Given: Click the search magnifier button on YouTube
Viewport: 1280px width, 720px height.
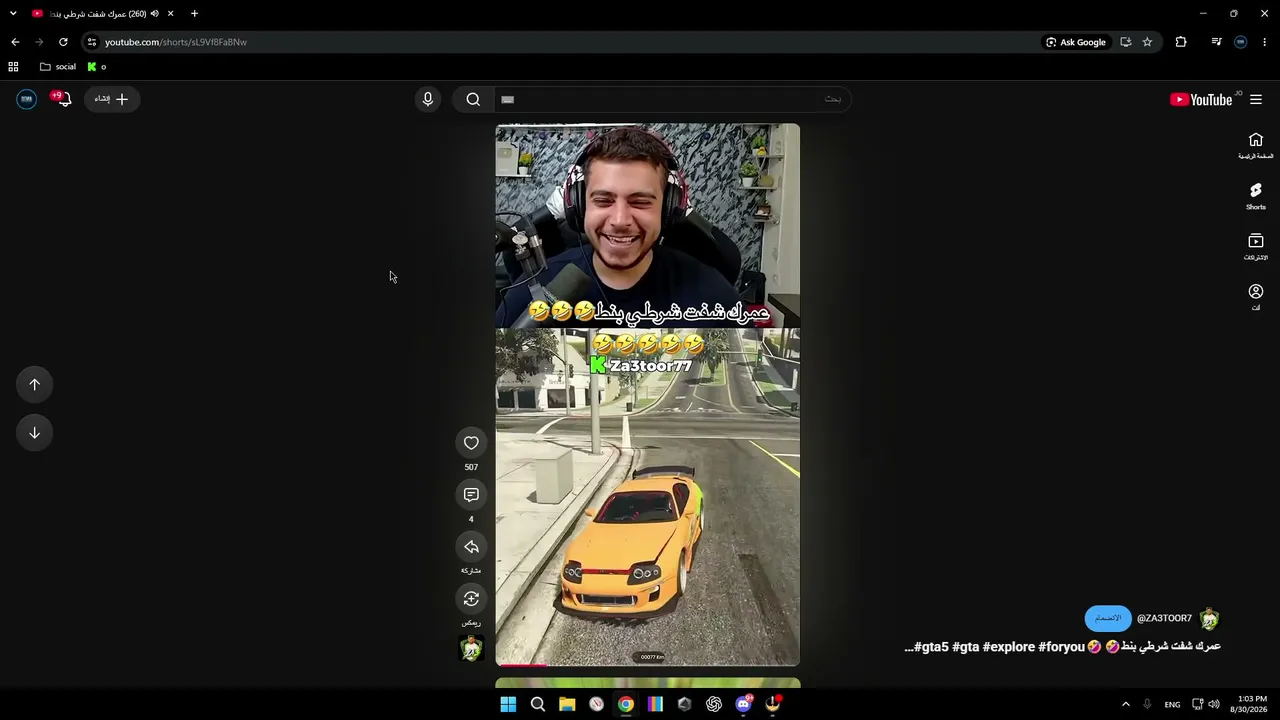Looking at the screenshot, I should [x=473, y=99].
